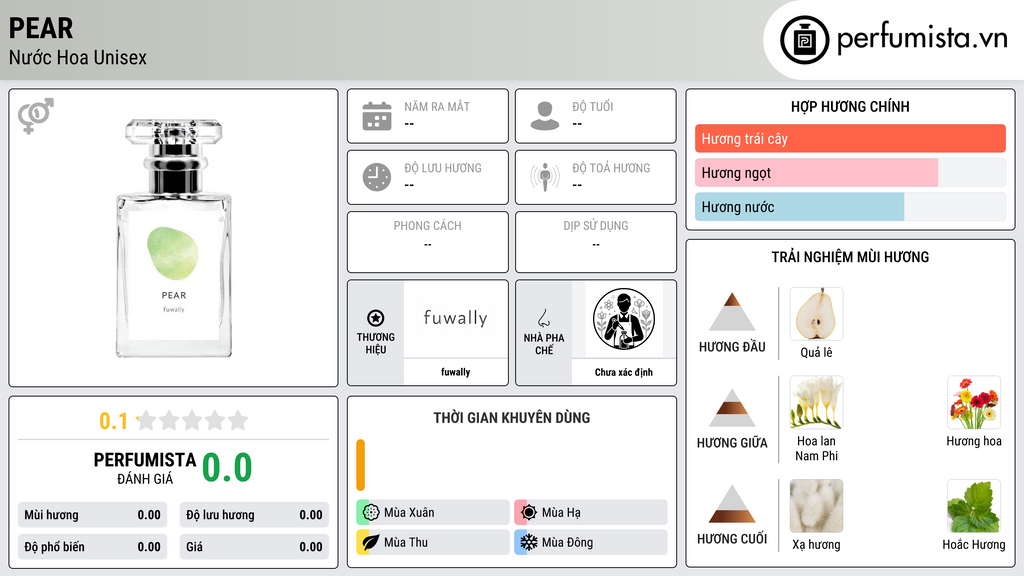Click the THỜI GIAN KHUYÊN DÙNG heading
Screen dimensions: 1024x576
512,418
